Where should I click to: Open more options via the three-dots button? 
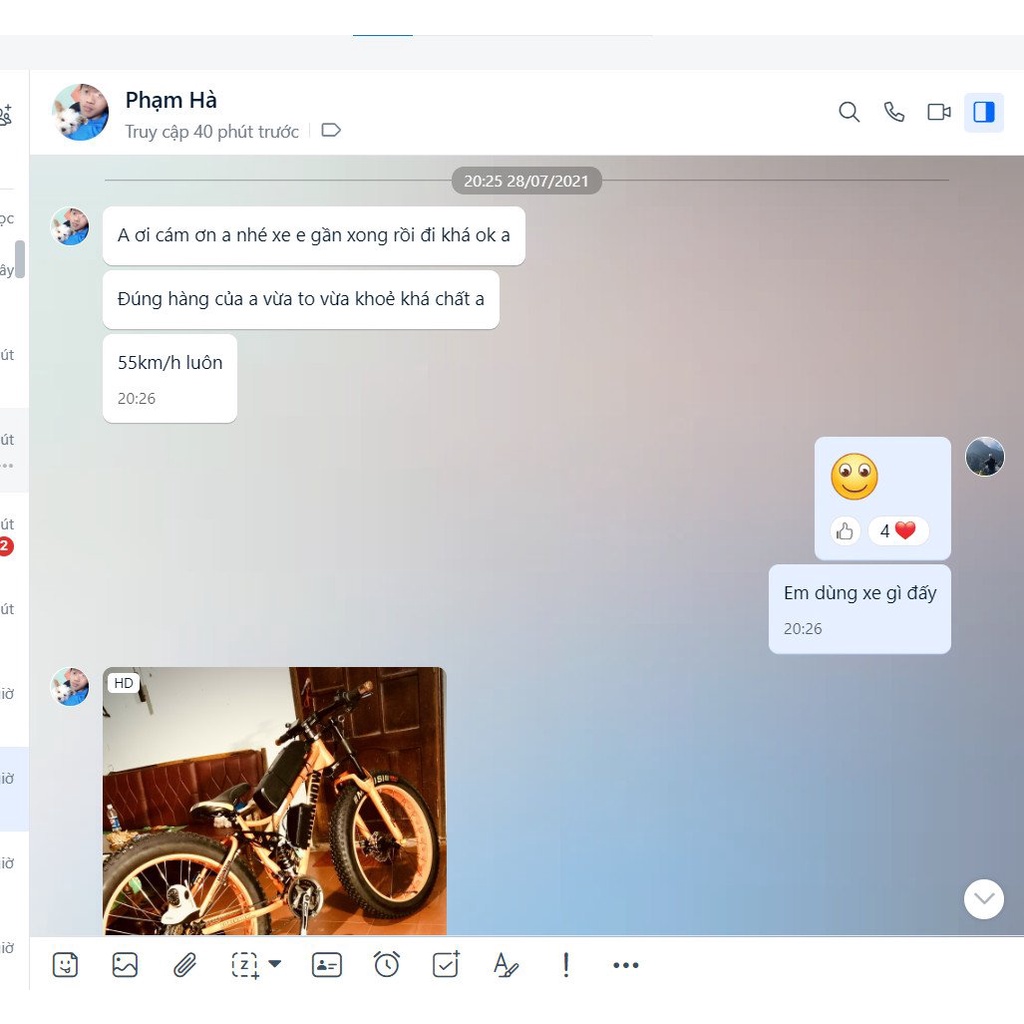626,965
